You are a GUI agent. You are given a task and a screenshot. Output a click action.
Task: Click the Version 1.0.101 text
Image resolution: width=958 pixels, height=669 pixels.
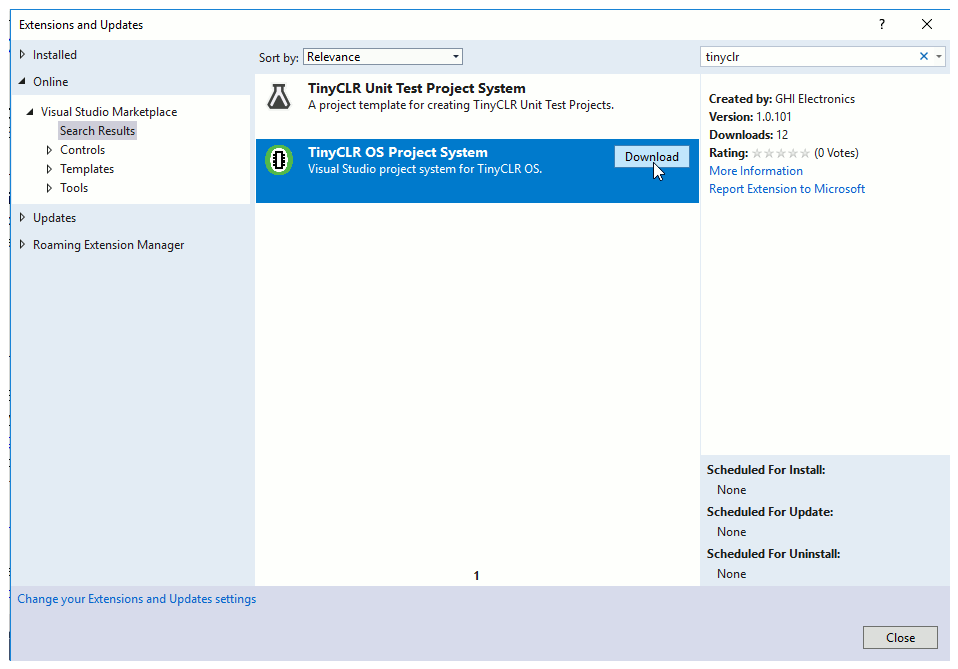tap(750, 117)
